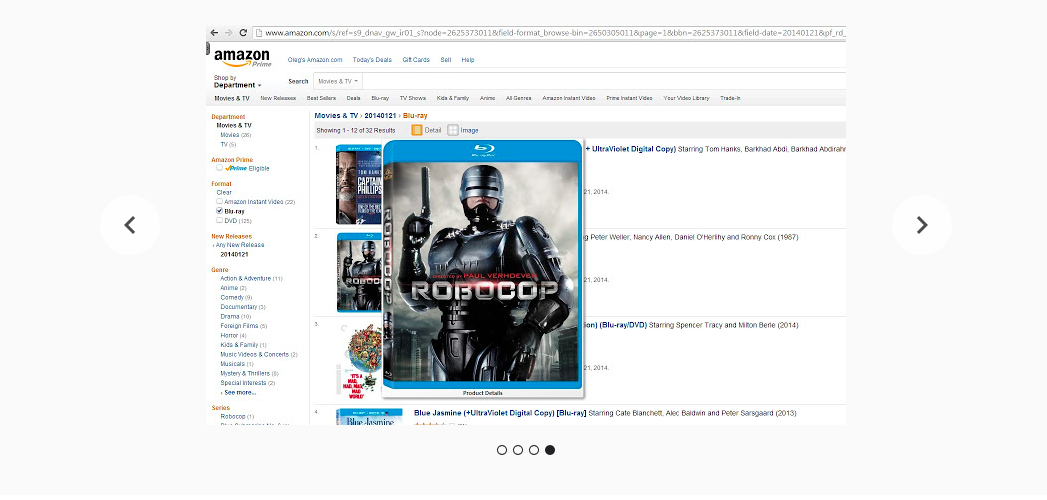Viewport: 1047px width, 500px height.
Task: Click the Amazon Prime logo
Action: point(242,58)
